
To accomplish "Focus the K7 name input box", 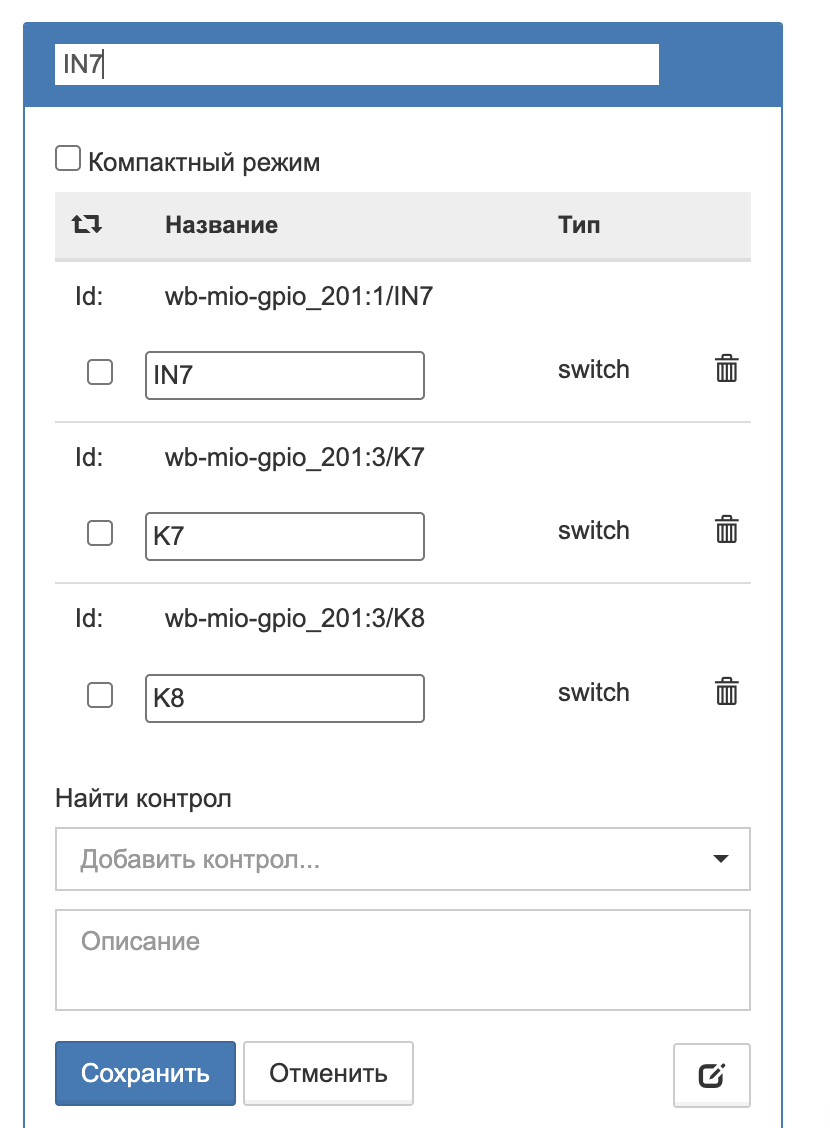I will (284, 537).
